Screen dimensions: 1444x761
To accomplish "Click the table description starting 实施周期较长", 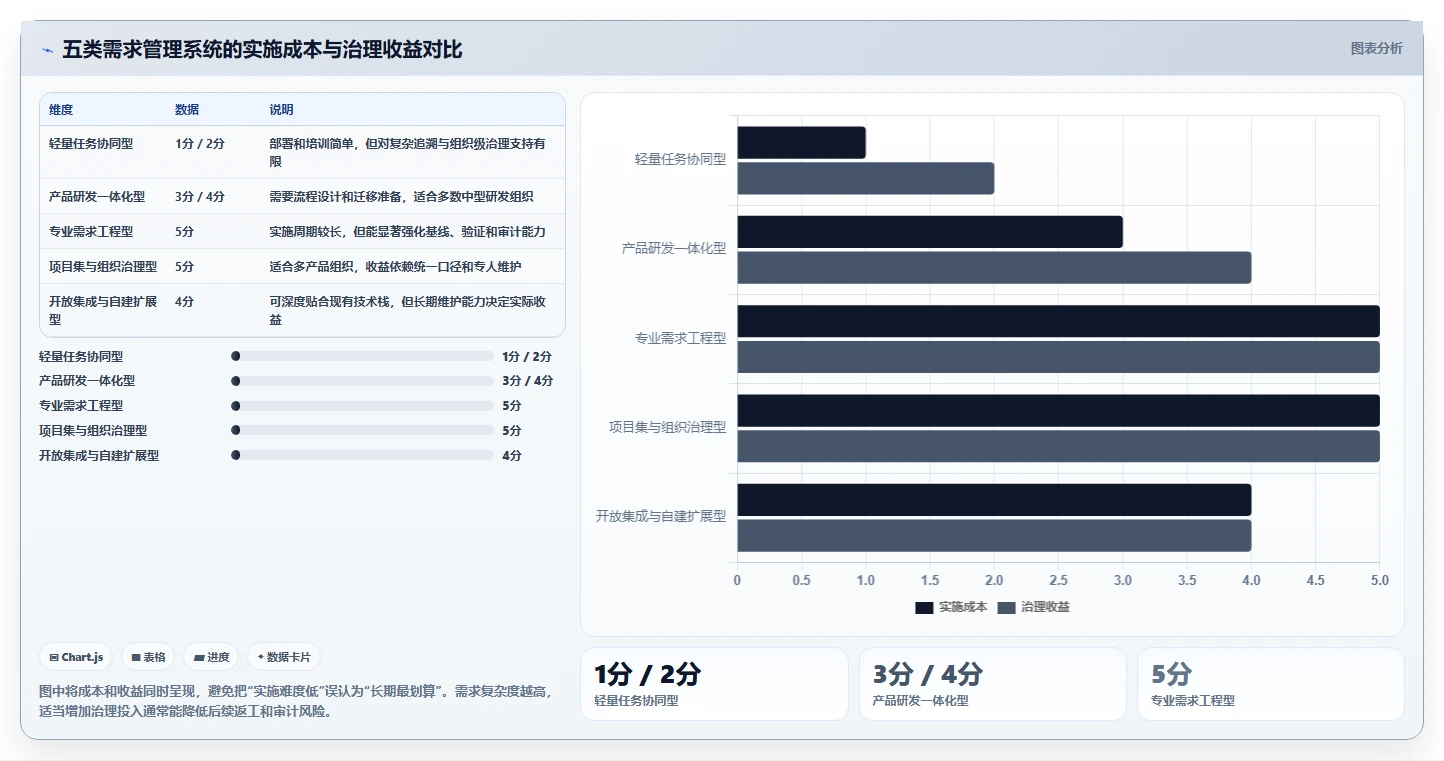I will [x=407, y=231].
